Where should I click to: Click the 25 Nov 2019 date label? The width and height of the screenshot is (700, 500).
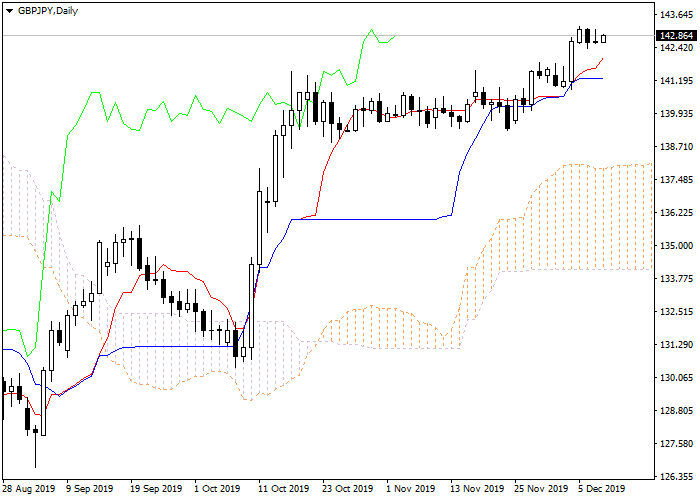541,489
